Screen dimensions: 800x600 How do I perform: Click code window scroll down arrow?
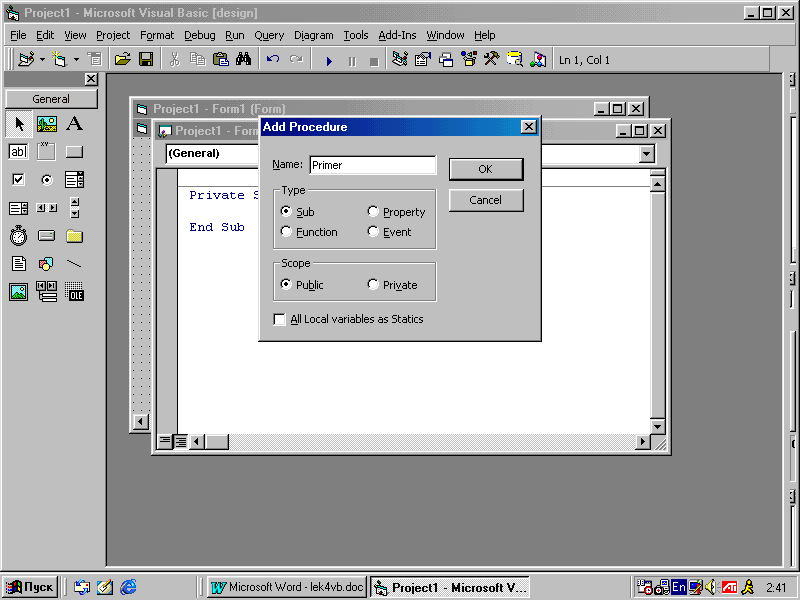[x=658, y=427]
